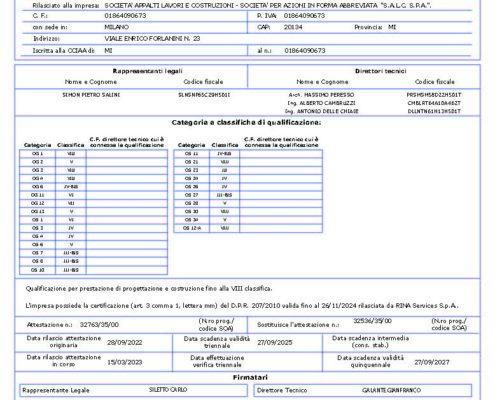This screenshot has width=495, height=400.
Task: Click the text "RINA Services S.p.A."
Action: [427, 305]
